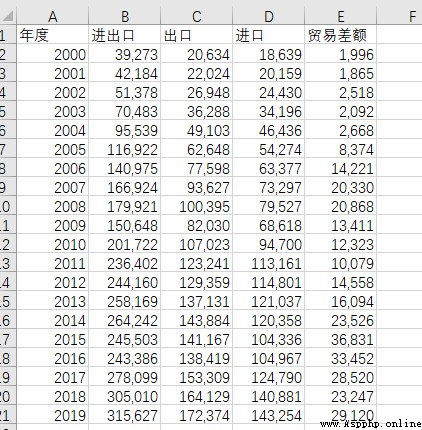Click the 贸易差额 header cell

pyautogui.click(x=341, y=35)
